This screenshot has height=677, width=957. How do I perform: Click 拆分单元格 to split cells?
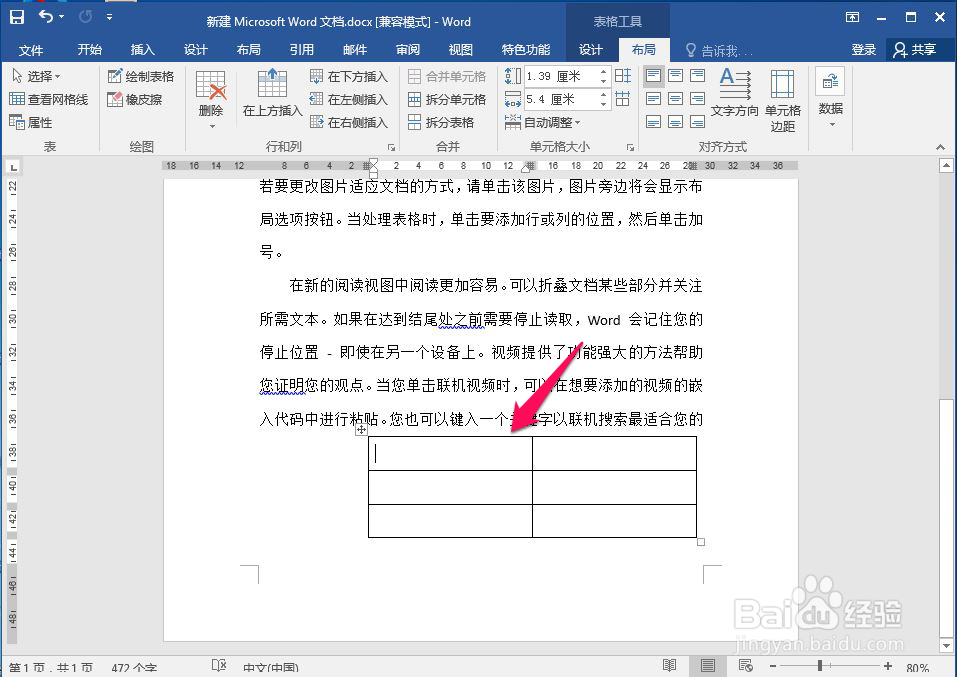455,99
